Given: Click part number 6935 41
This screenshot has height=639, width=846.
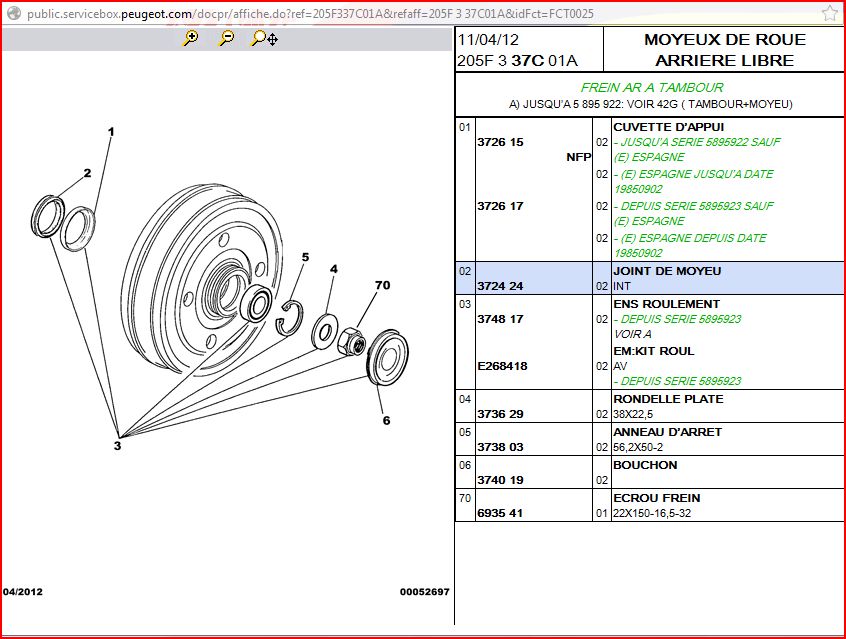Looking at the screenshot, I should [x=500, y=513].
